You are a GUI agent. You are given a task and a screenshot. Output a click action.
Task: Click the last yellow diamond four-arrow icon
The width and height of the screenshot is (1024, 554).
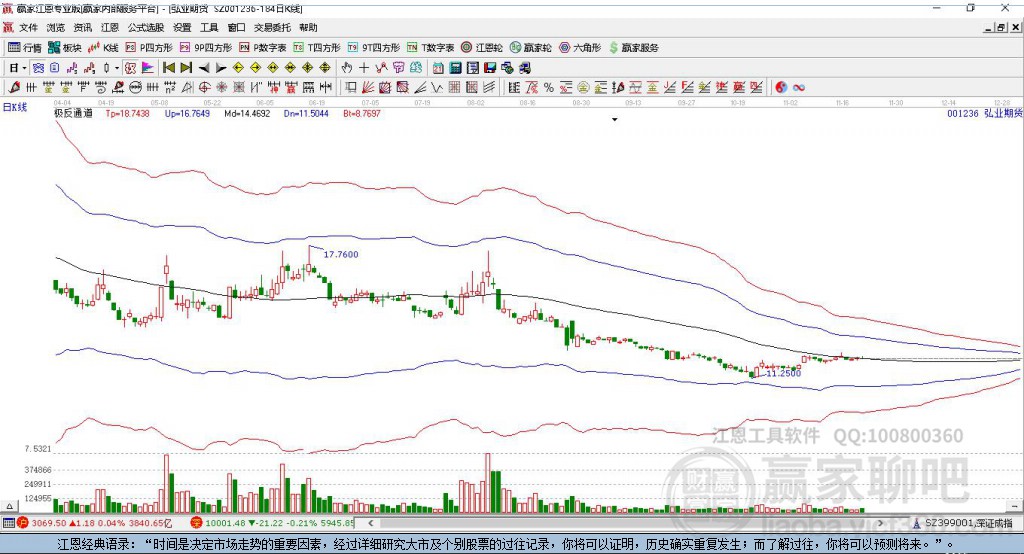(x=325, y=67)
